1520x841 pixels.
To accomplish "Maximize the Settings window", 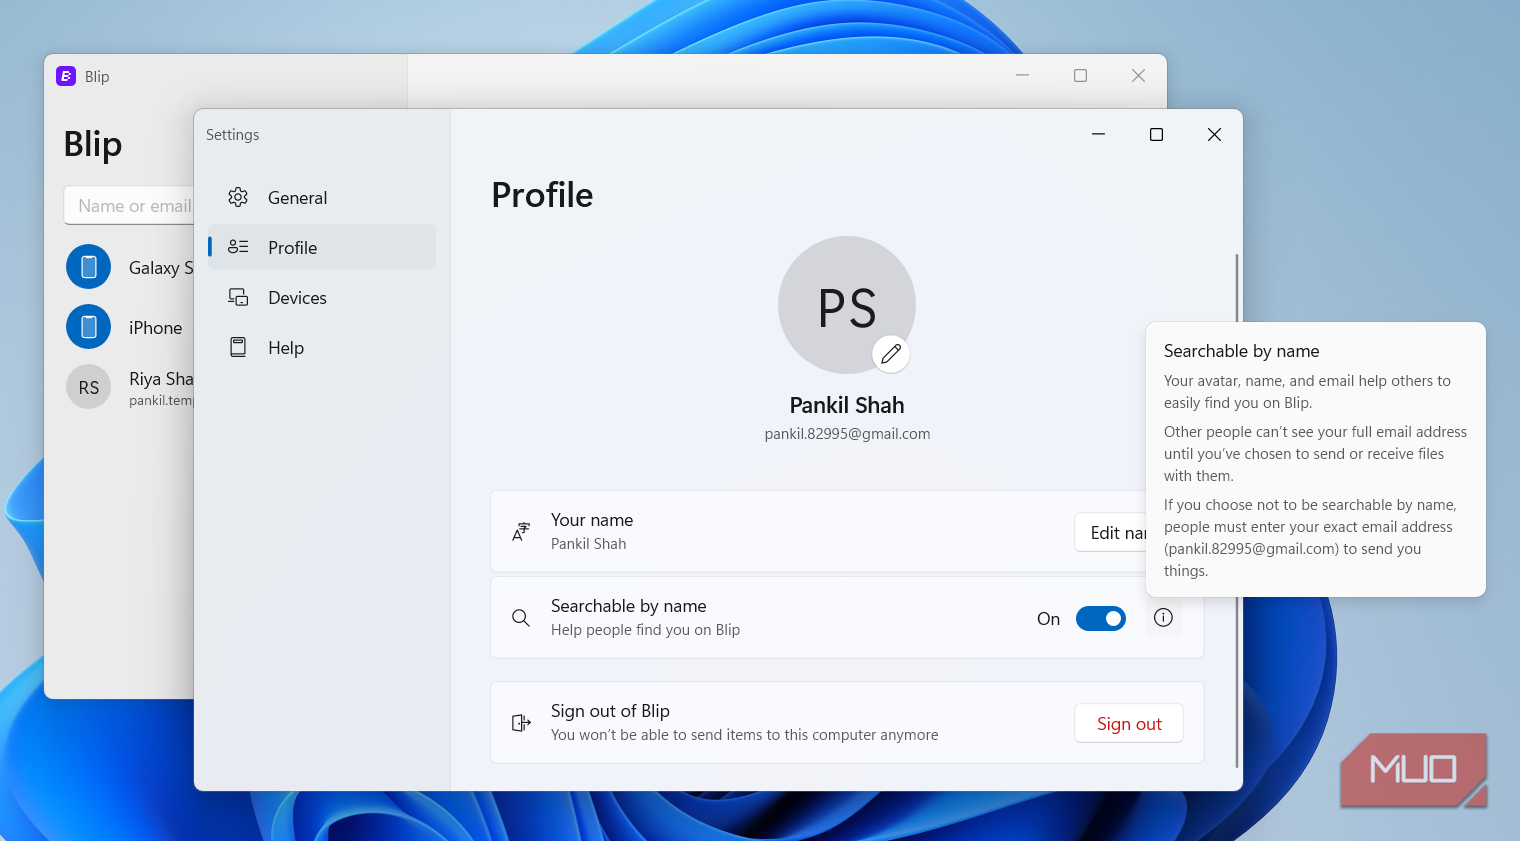I will tap(1156, 134).
